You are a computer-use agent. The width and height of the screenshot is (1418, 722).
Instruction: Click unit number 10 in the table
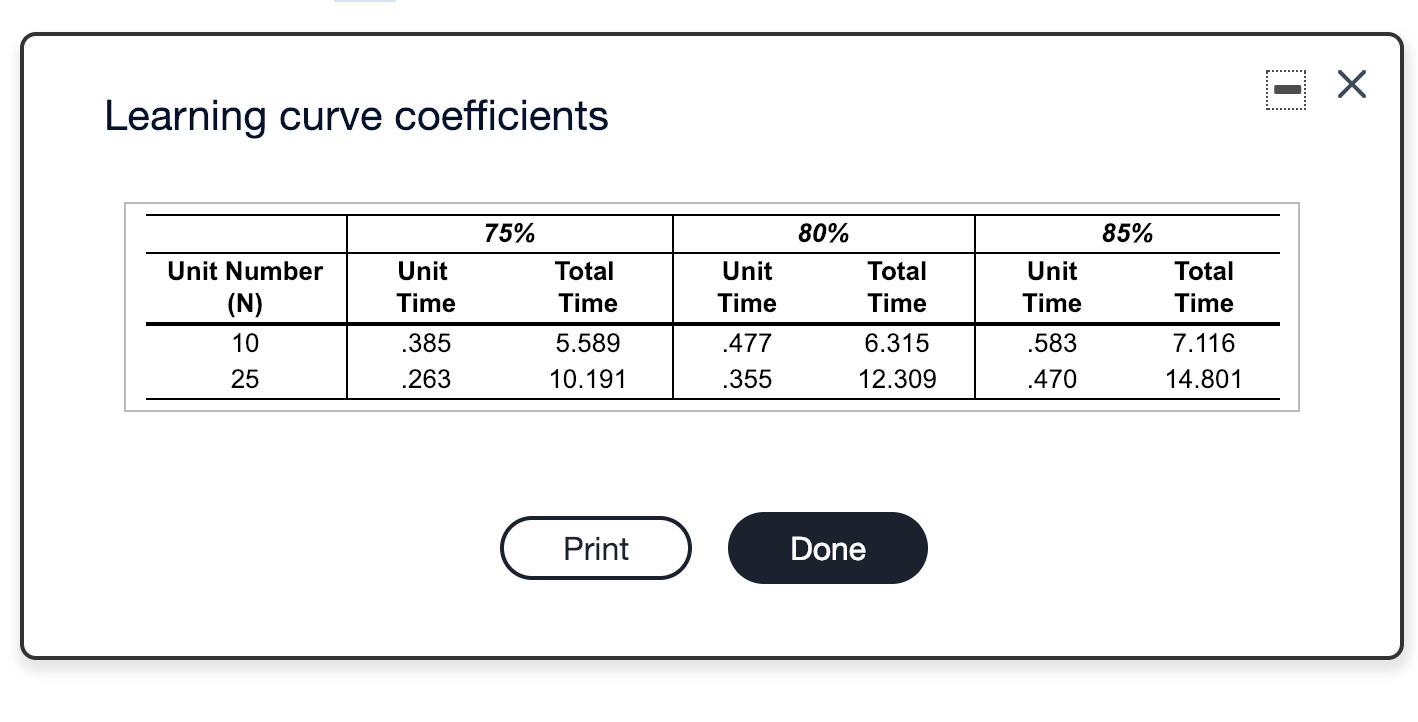[x=245, y=343]
